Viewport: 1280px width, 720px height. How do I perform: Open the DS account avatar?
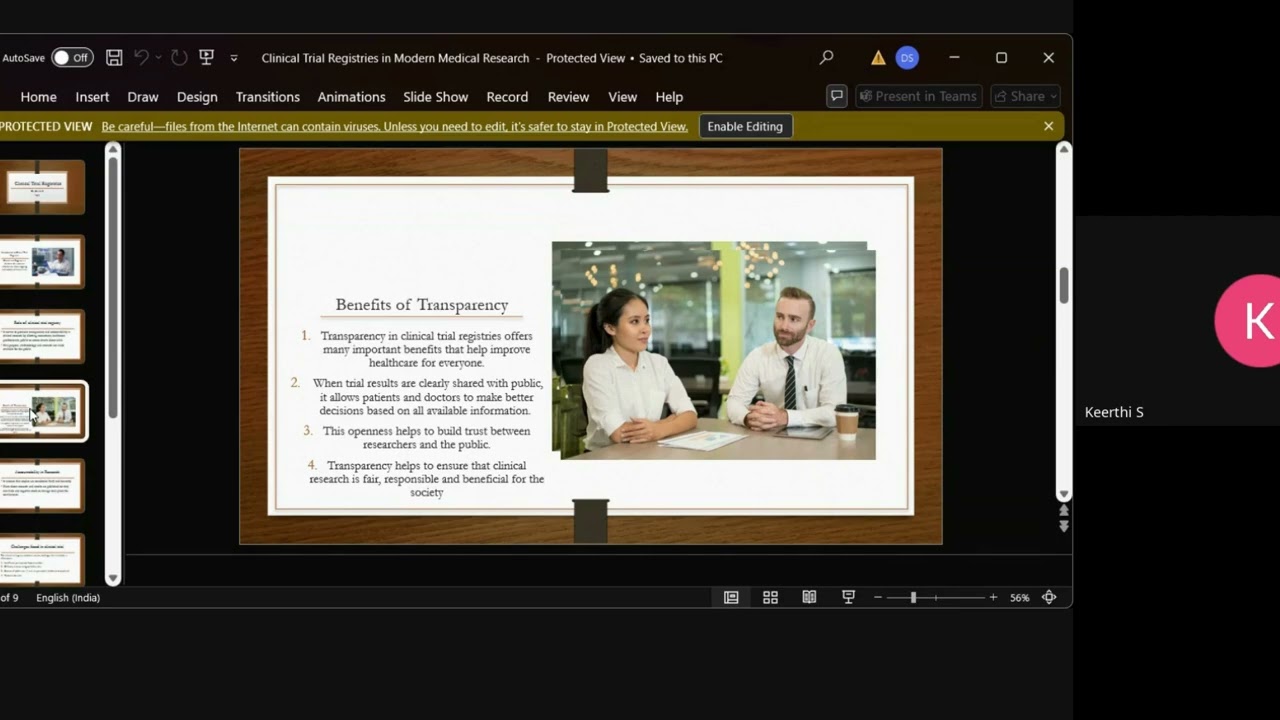(907, 58)
